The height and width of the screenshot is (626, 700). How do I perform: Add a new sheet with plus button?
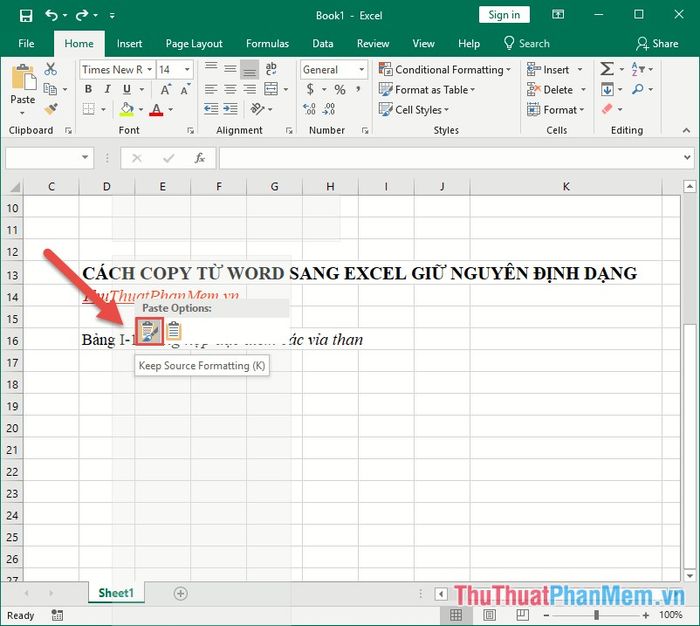(x=180, y=593)
